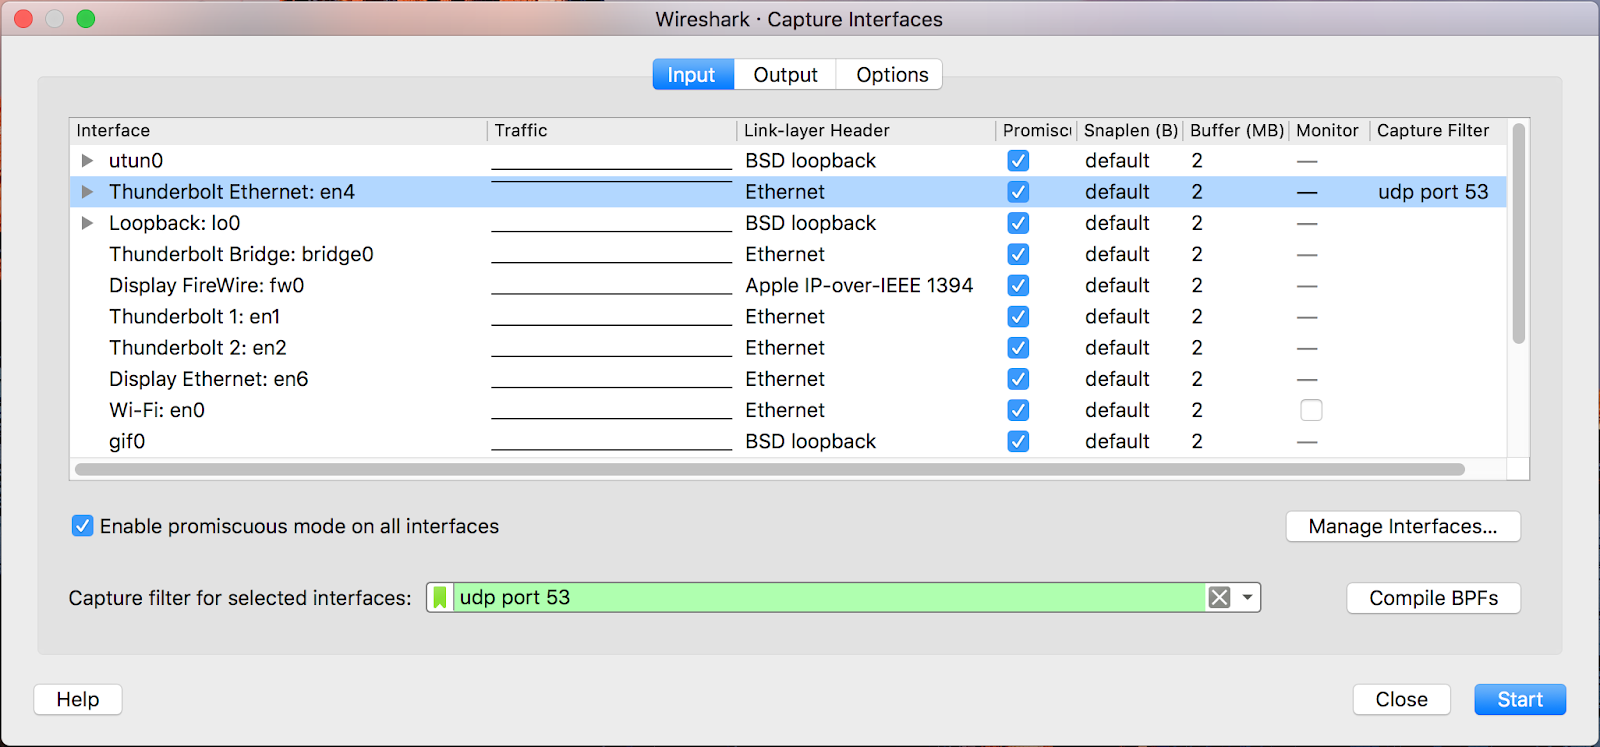
Task: Click the Manage Interfaces button
Action: (x=1402, y=527)
